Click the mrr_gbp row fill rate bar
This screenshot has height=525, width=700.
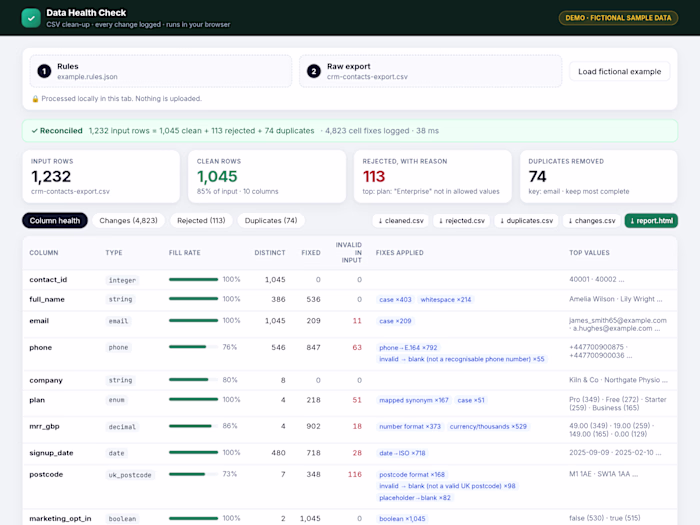click(193, 426)
